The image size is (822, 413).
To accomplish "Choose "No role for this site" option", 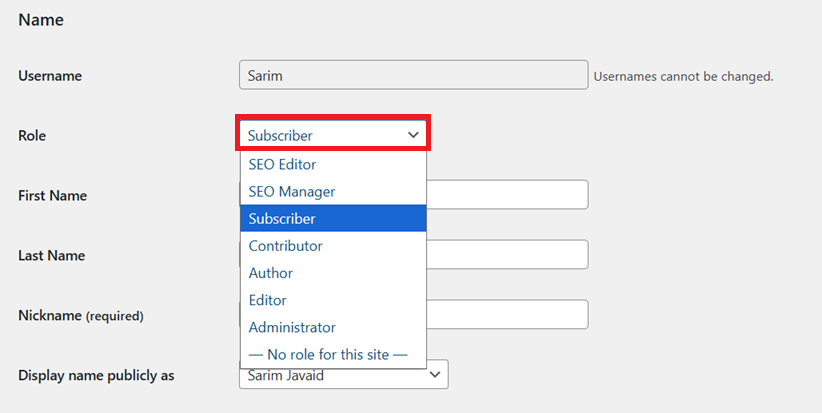I will point(333,355).
